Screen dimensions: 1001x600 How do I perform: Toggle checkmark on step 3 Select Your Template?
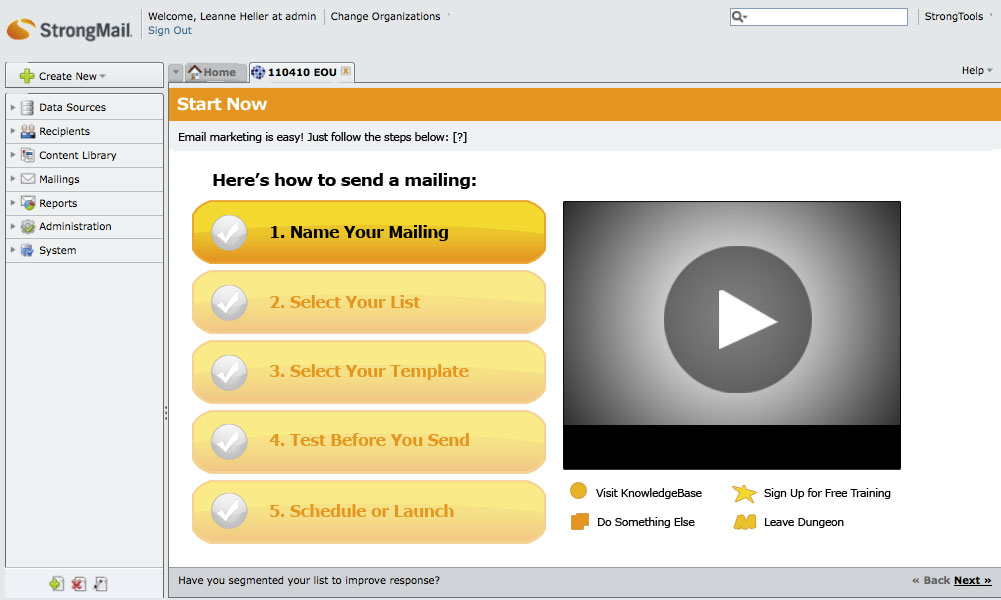229,372
